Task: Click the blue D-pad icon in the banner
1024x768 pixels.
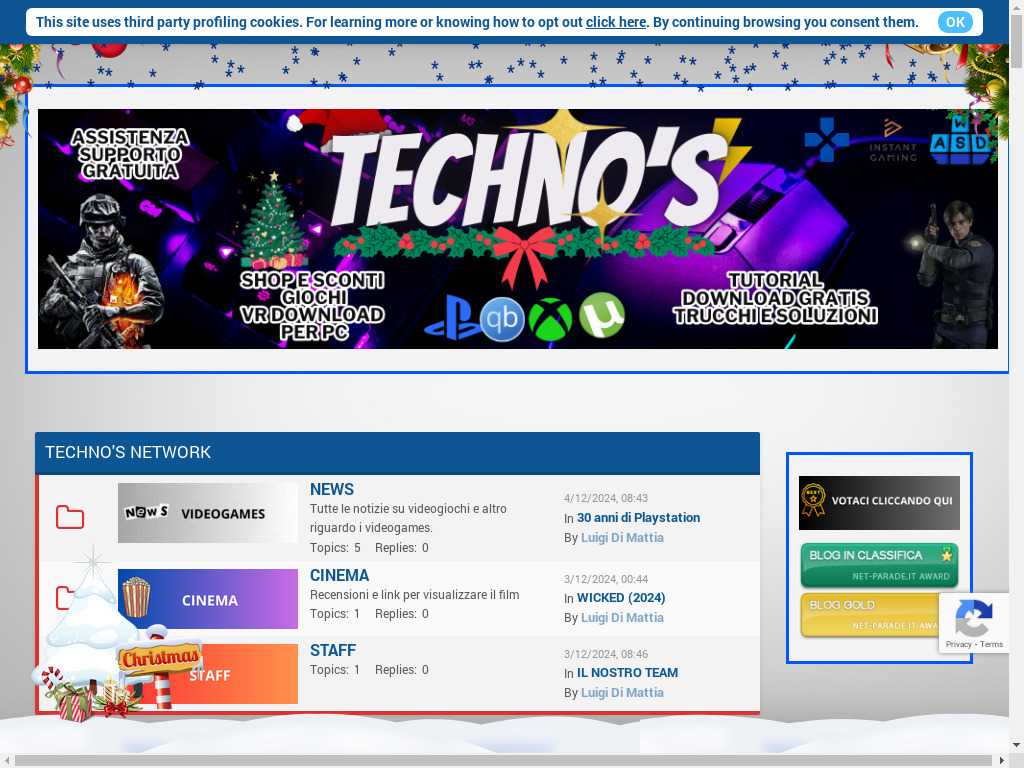Action: (827, 139)
